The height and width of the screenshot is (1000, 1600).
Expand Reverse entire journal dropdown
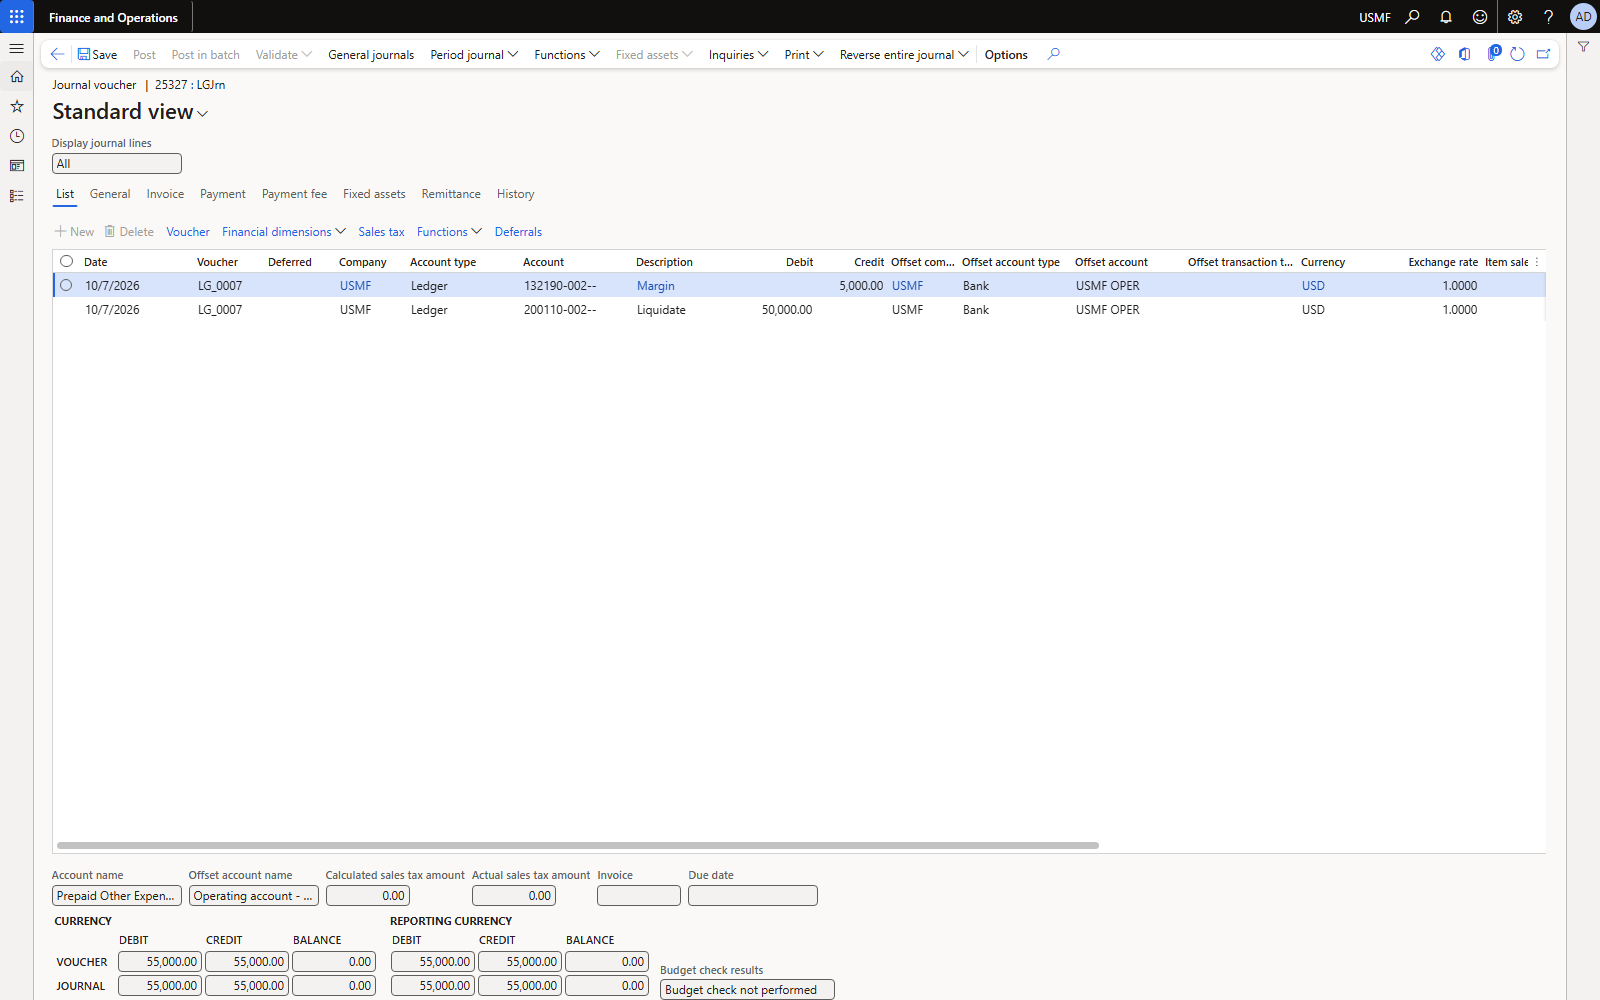(x=904, y=55)
